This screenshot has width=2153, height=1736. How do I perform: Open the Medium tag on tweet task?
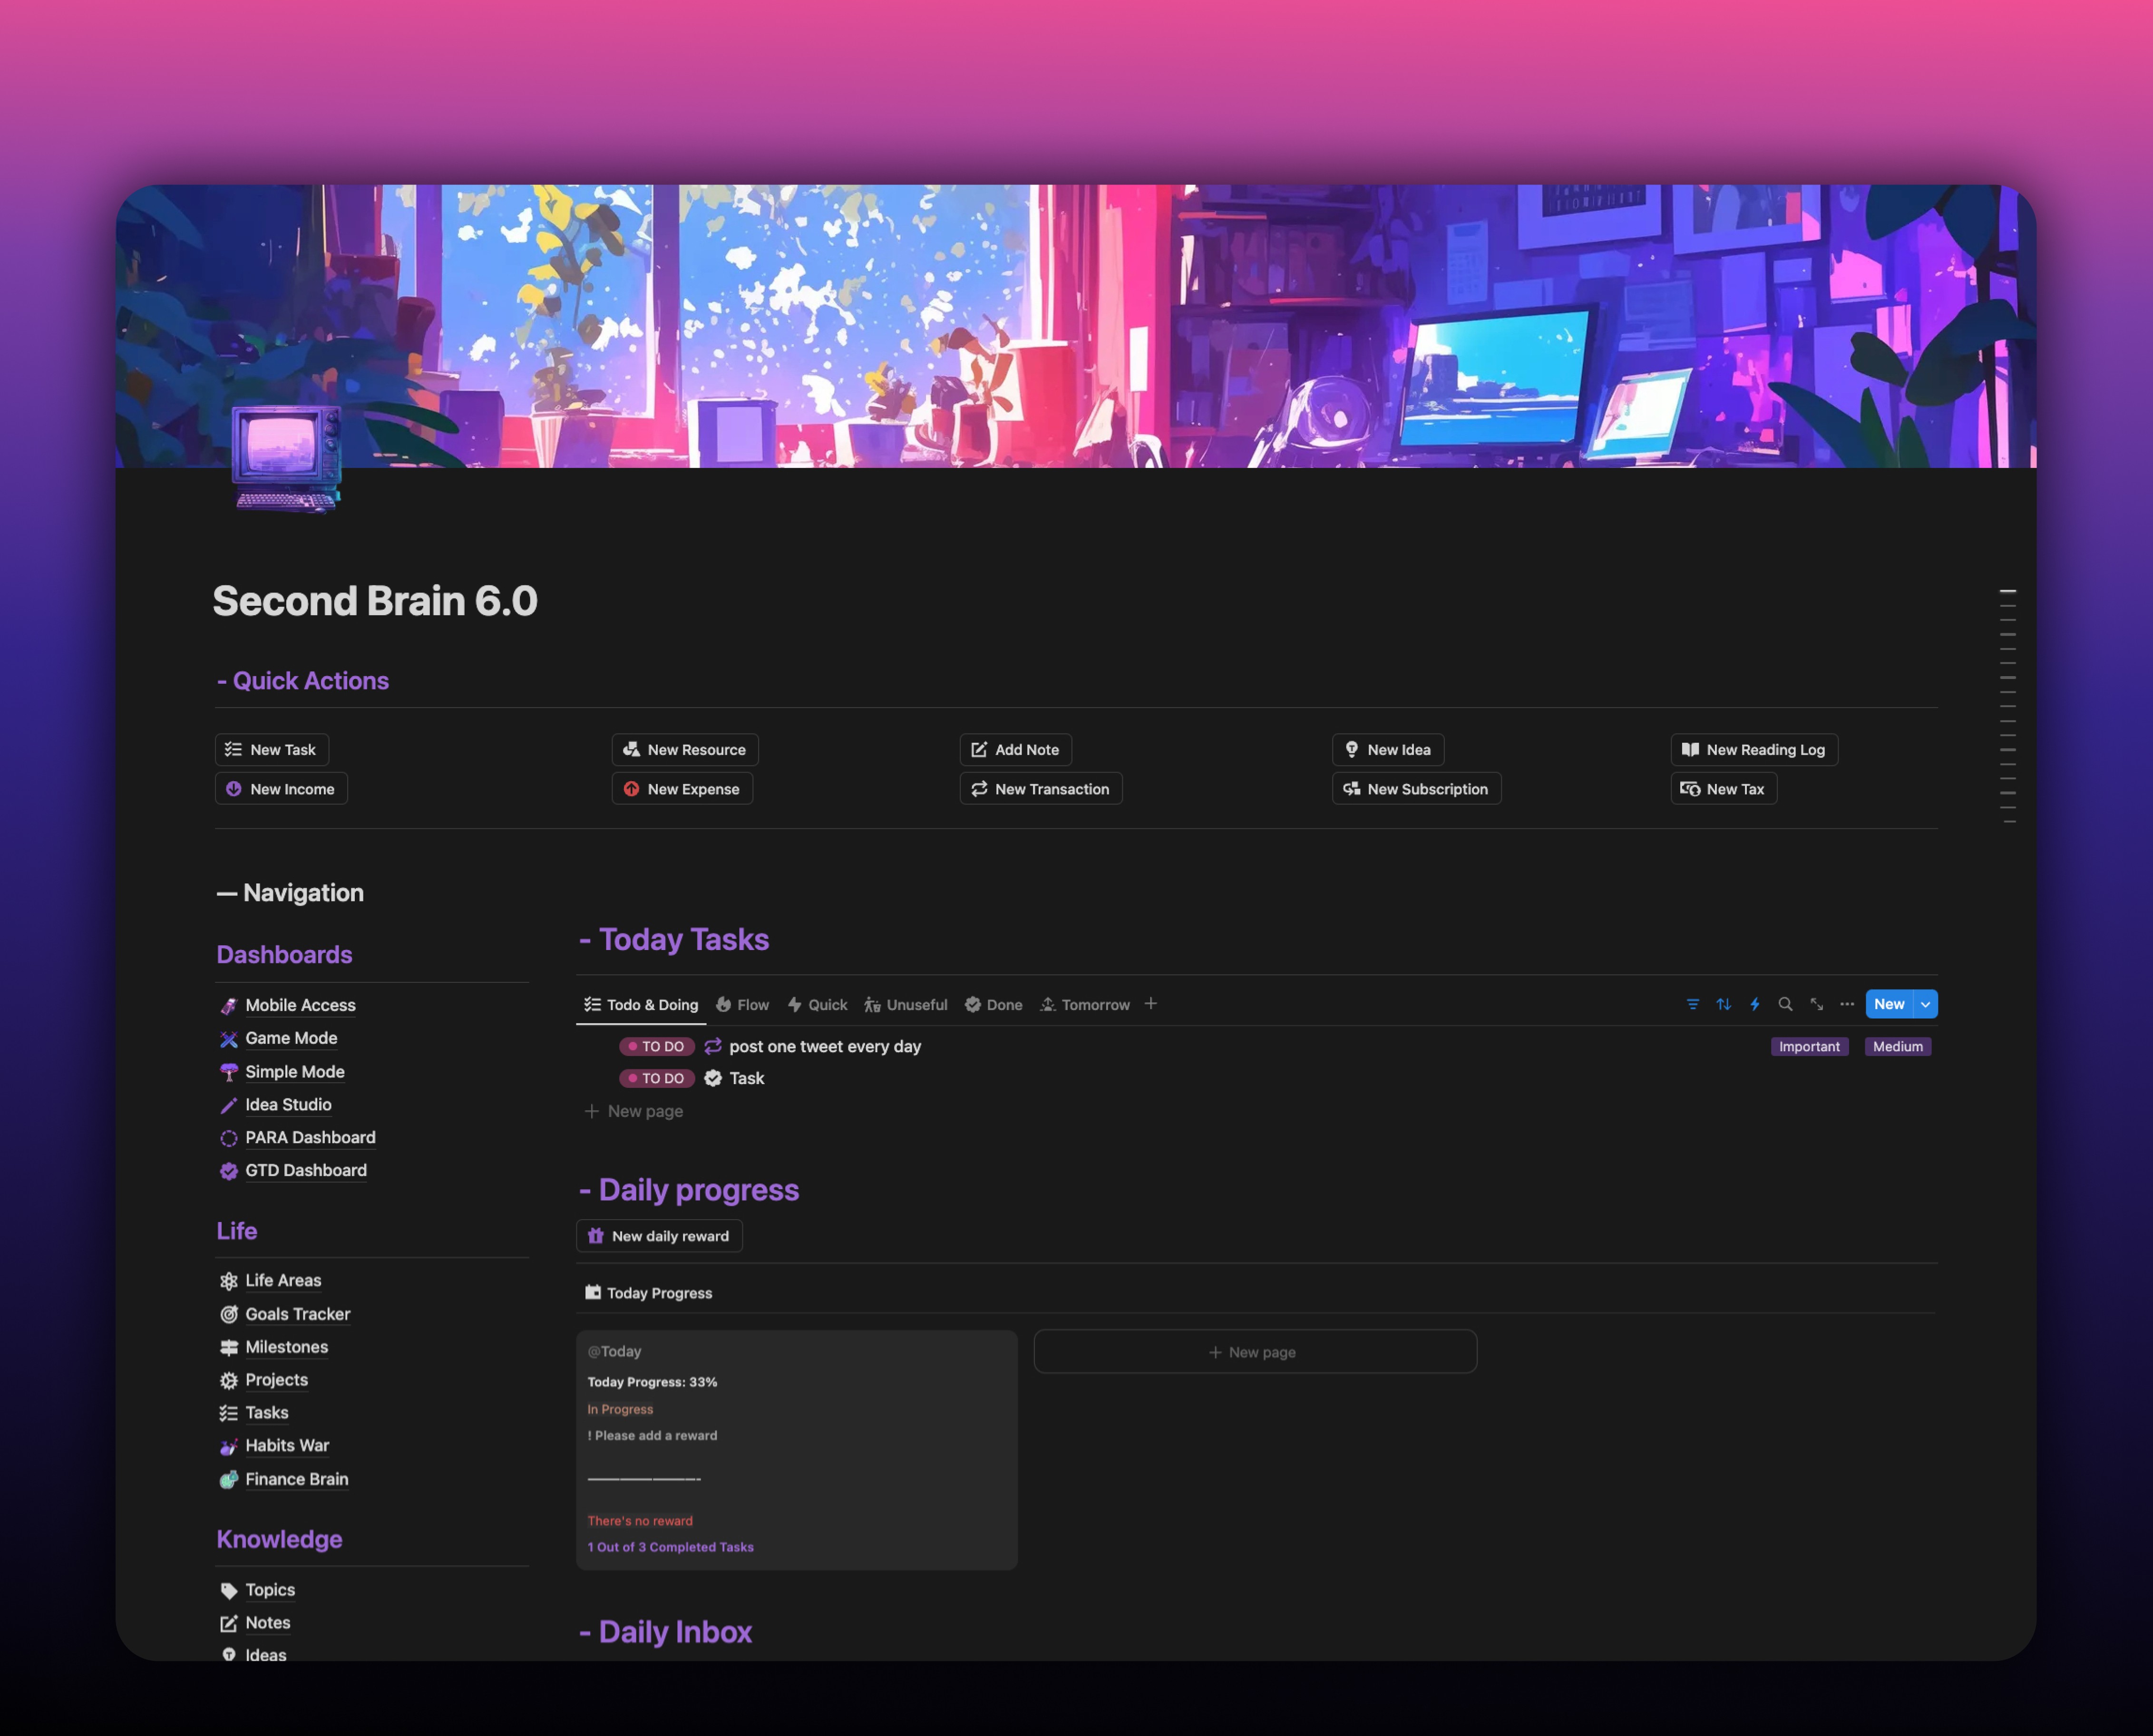(1897, 1046)
